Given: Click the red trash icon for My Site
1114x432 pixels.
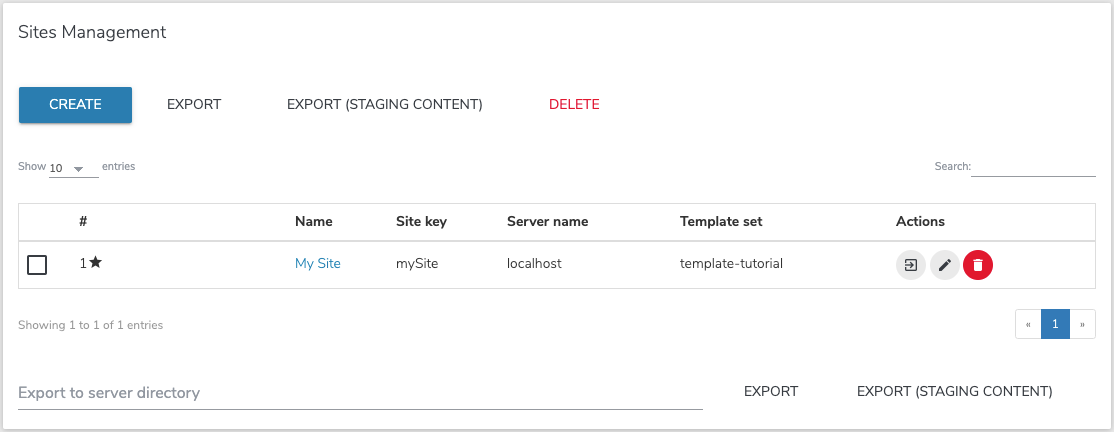Looking at the screenshot, I should click(978, 265).
